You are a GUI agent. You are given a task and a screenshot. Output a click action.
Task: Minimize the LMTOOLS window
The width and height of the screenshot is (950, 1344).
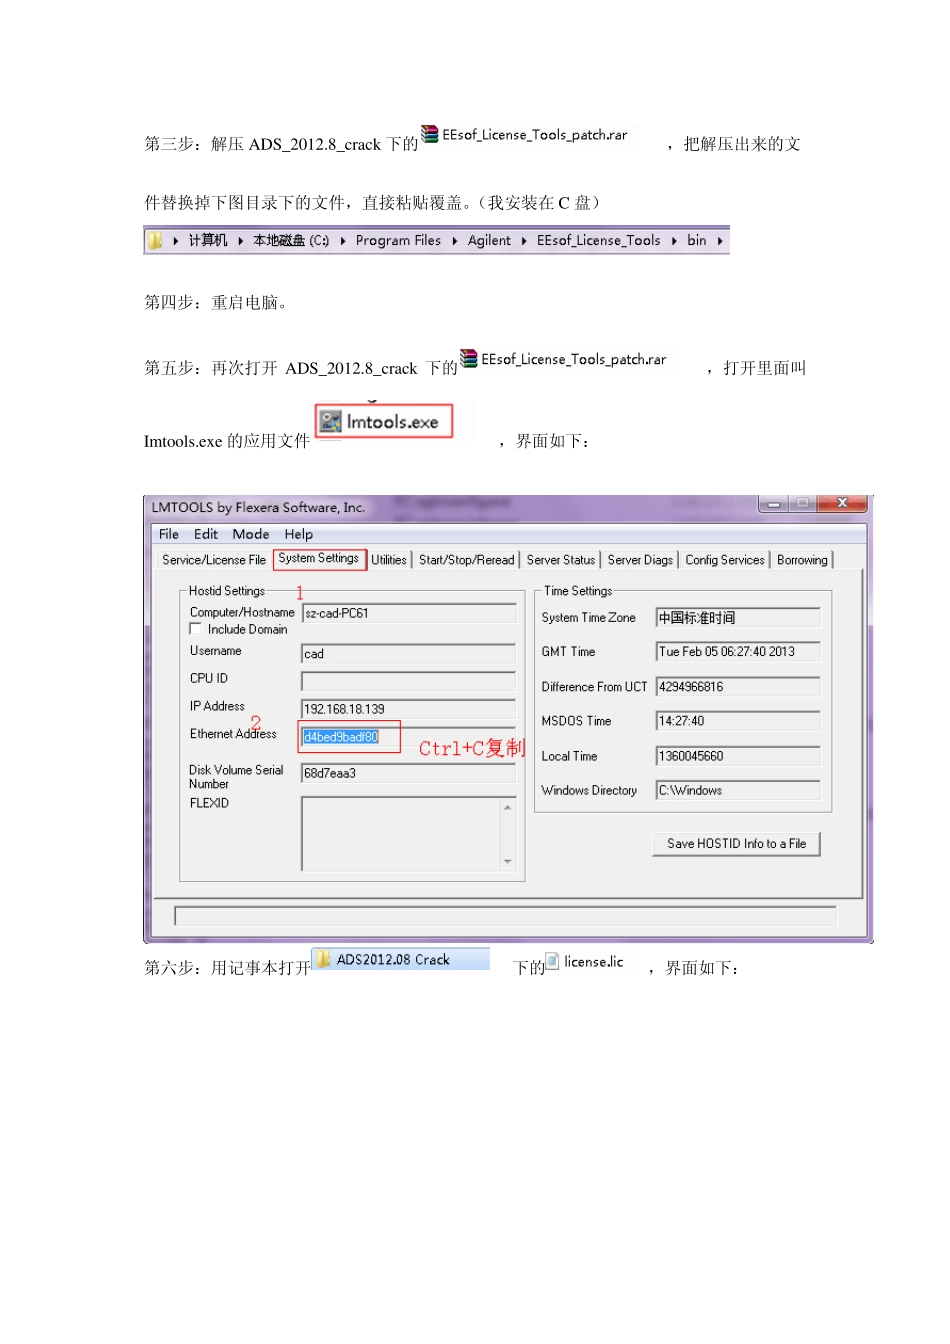point(773,503)
